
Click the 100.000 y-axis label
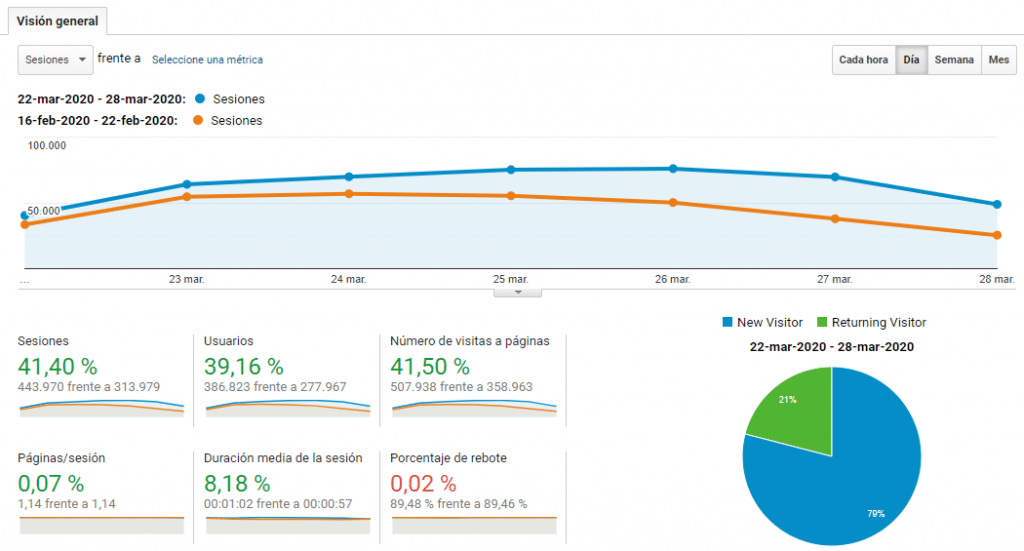pyautogui.click(x=46, y=146)
